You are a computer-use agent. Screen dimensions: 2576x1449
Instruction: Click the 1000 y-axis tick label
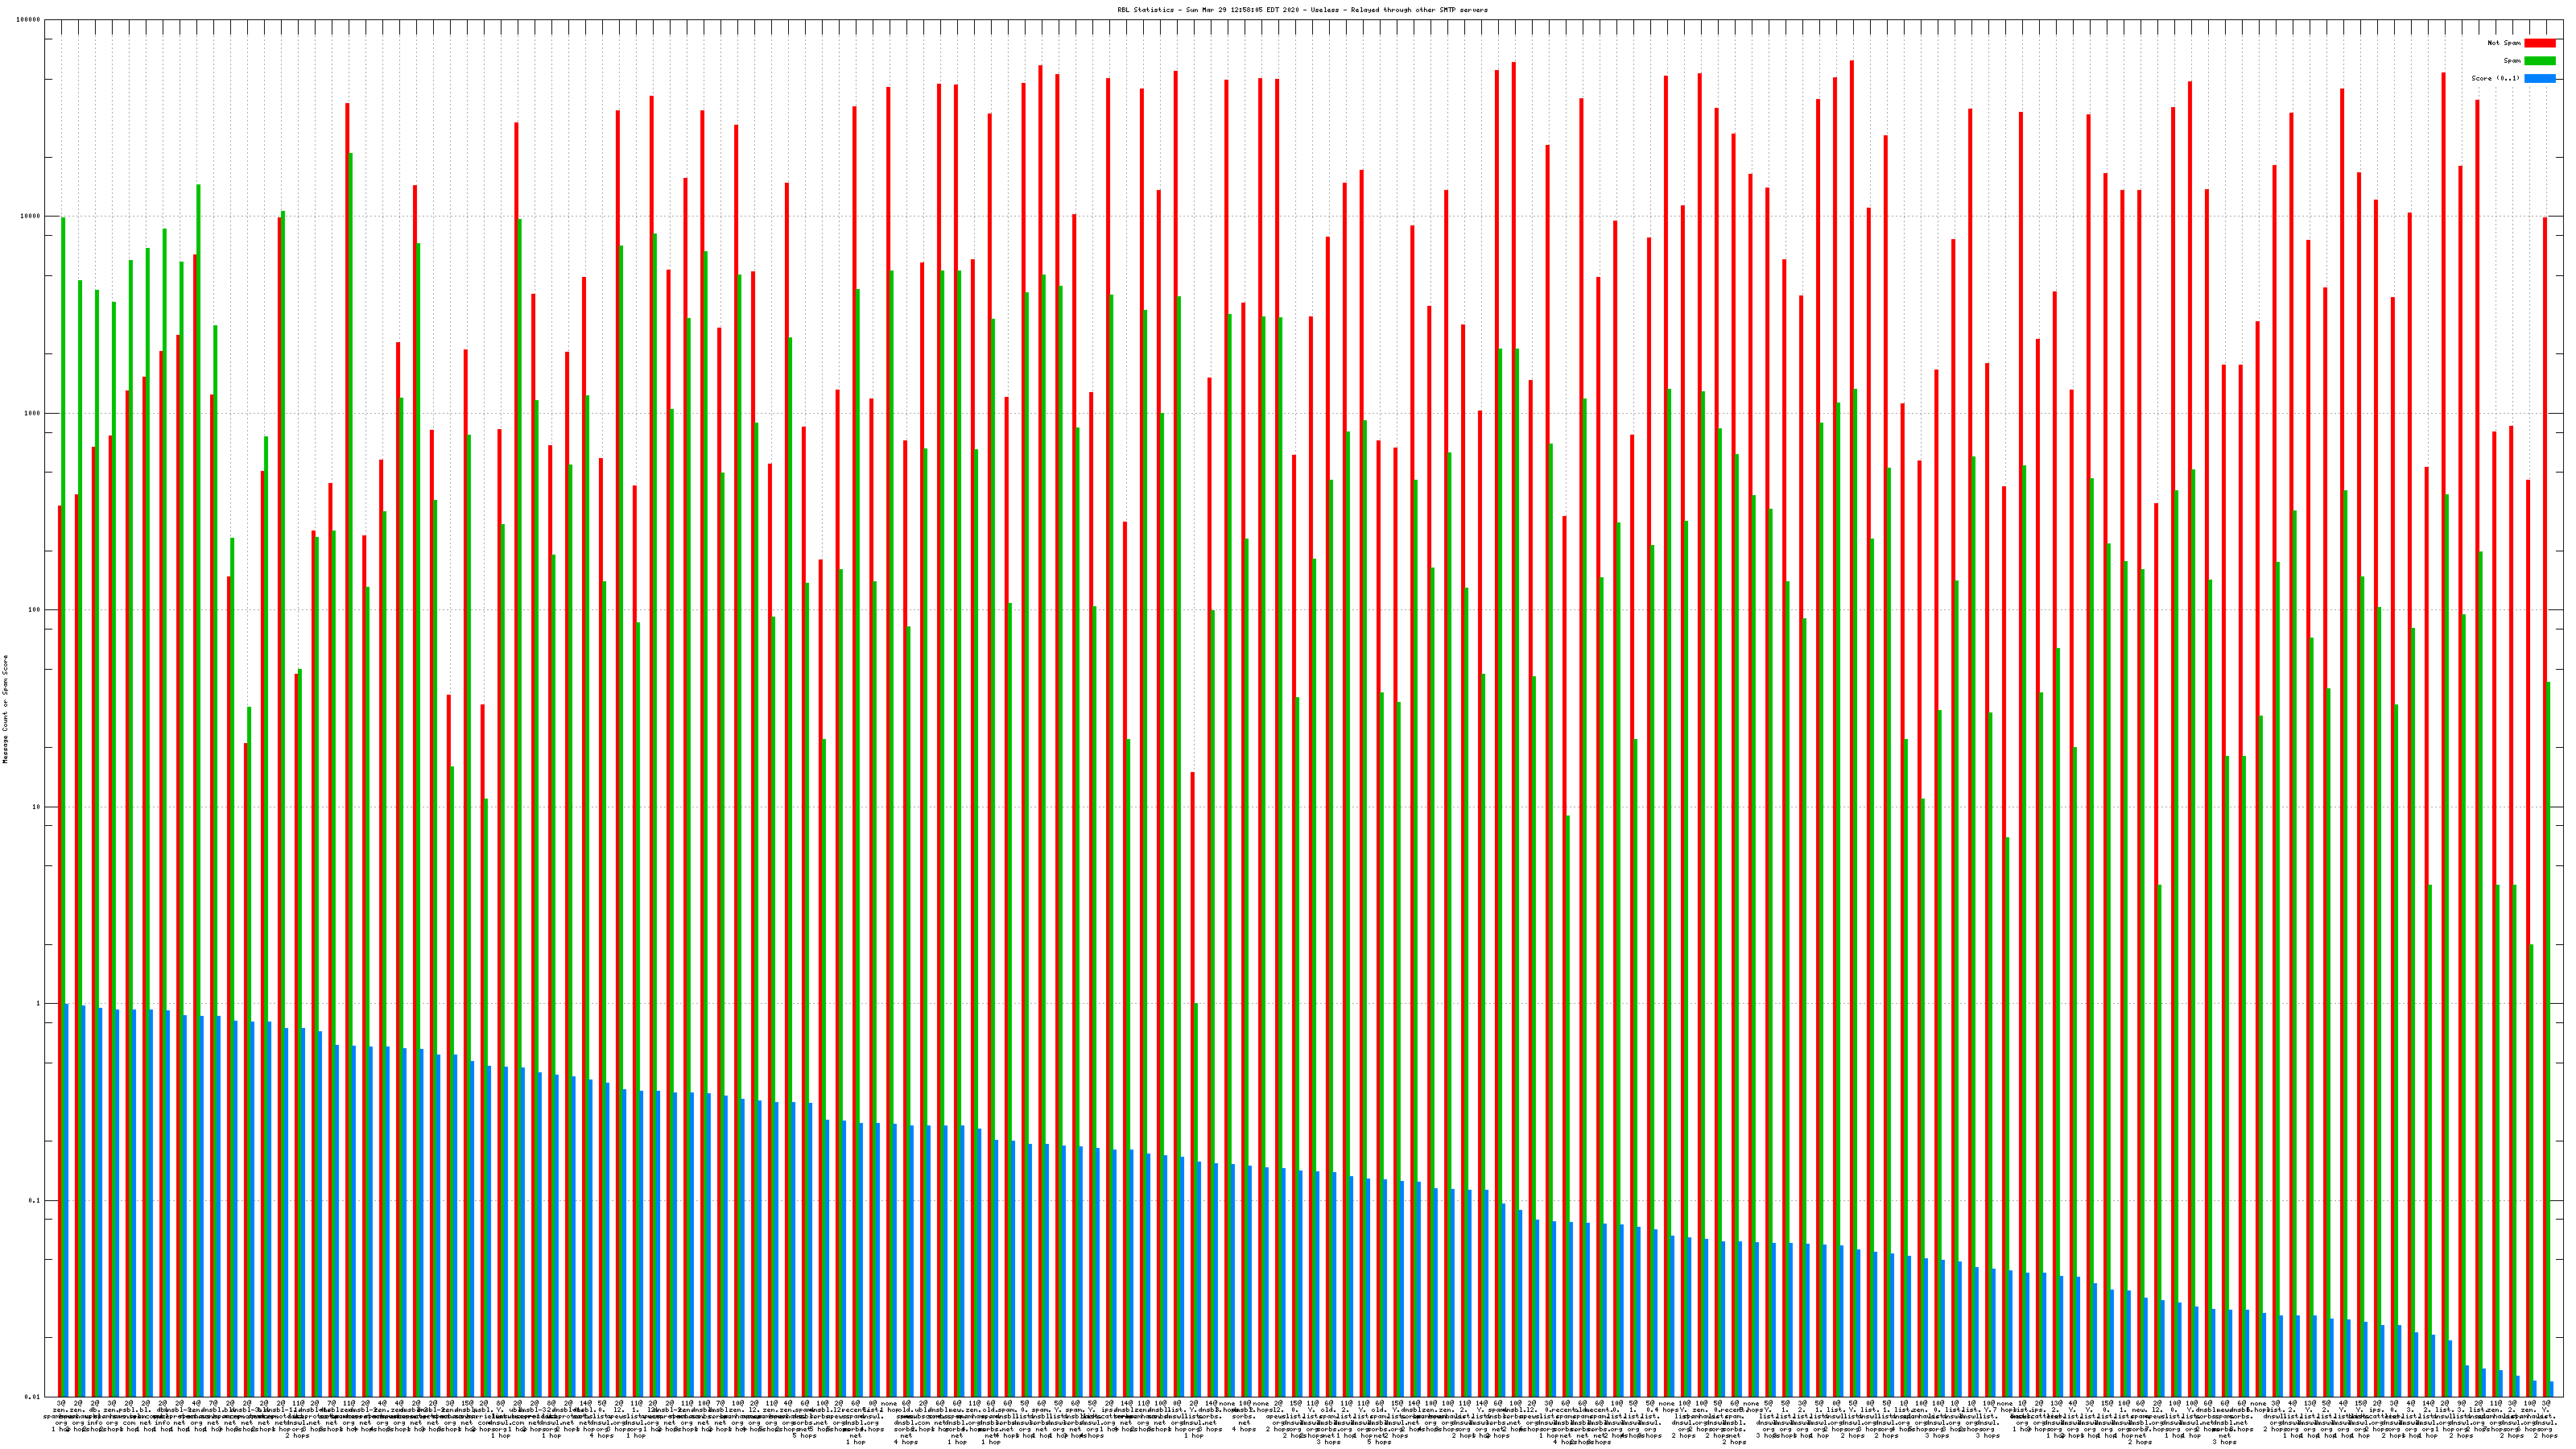[x=34, y=413]
